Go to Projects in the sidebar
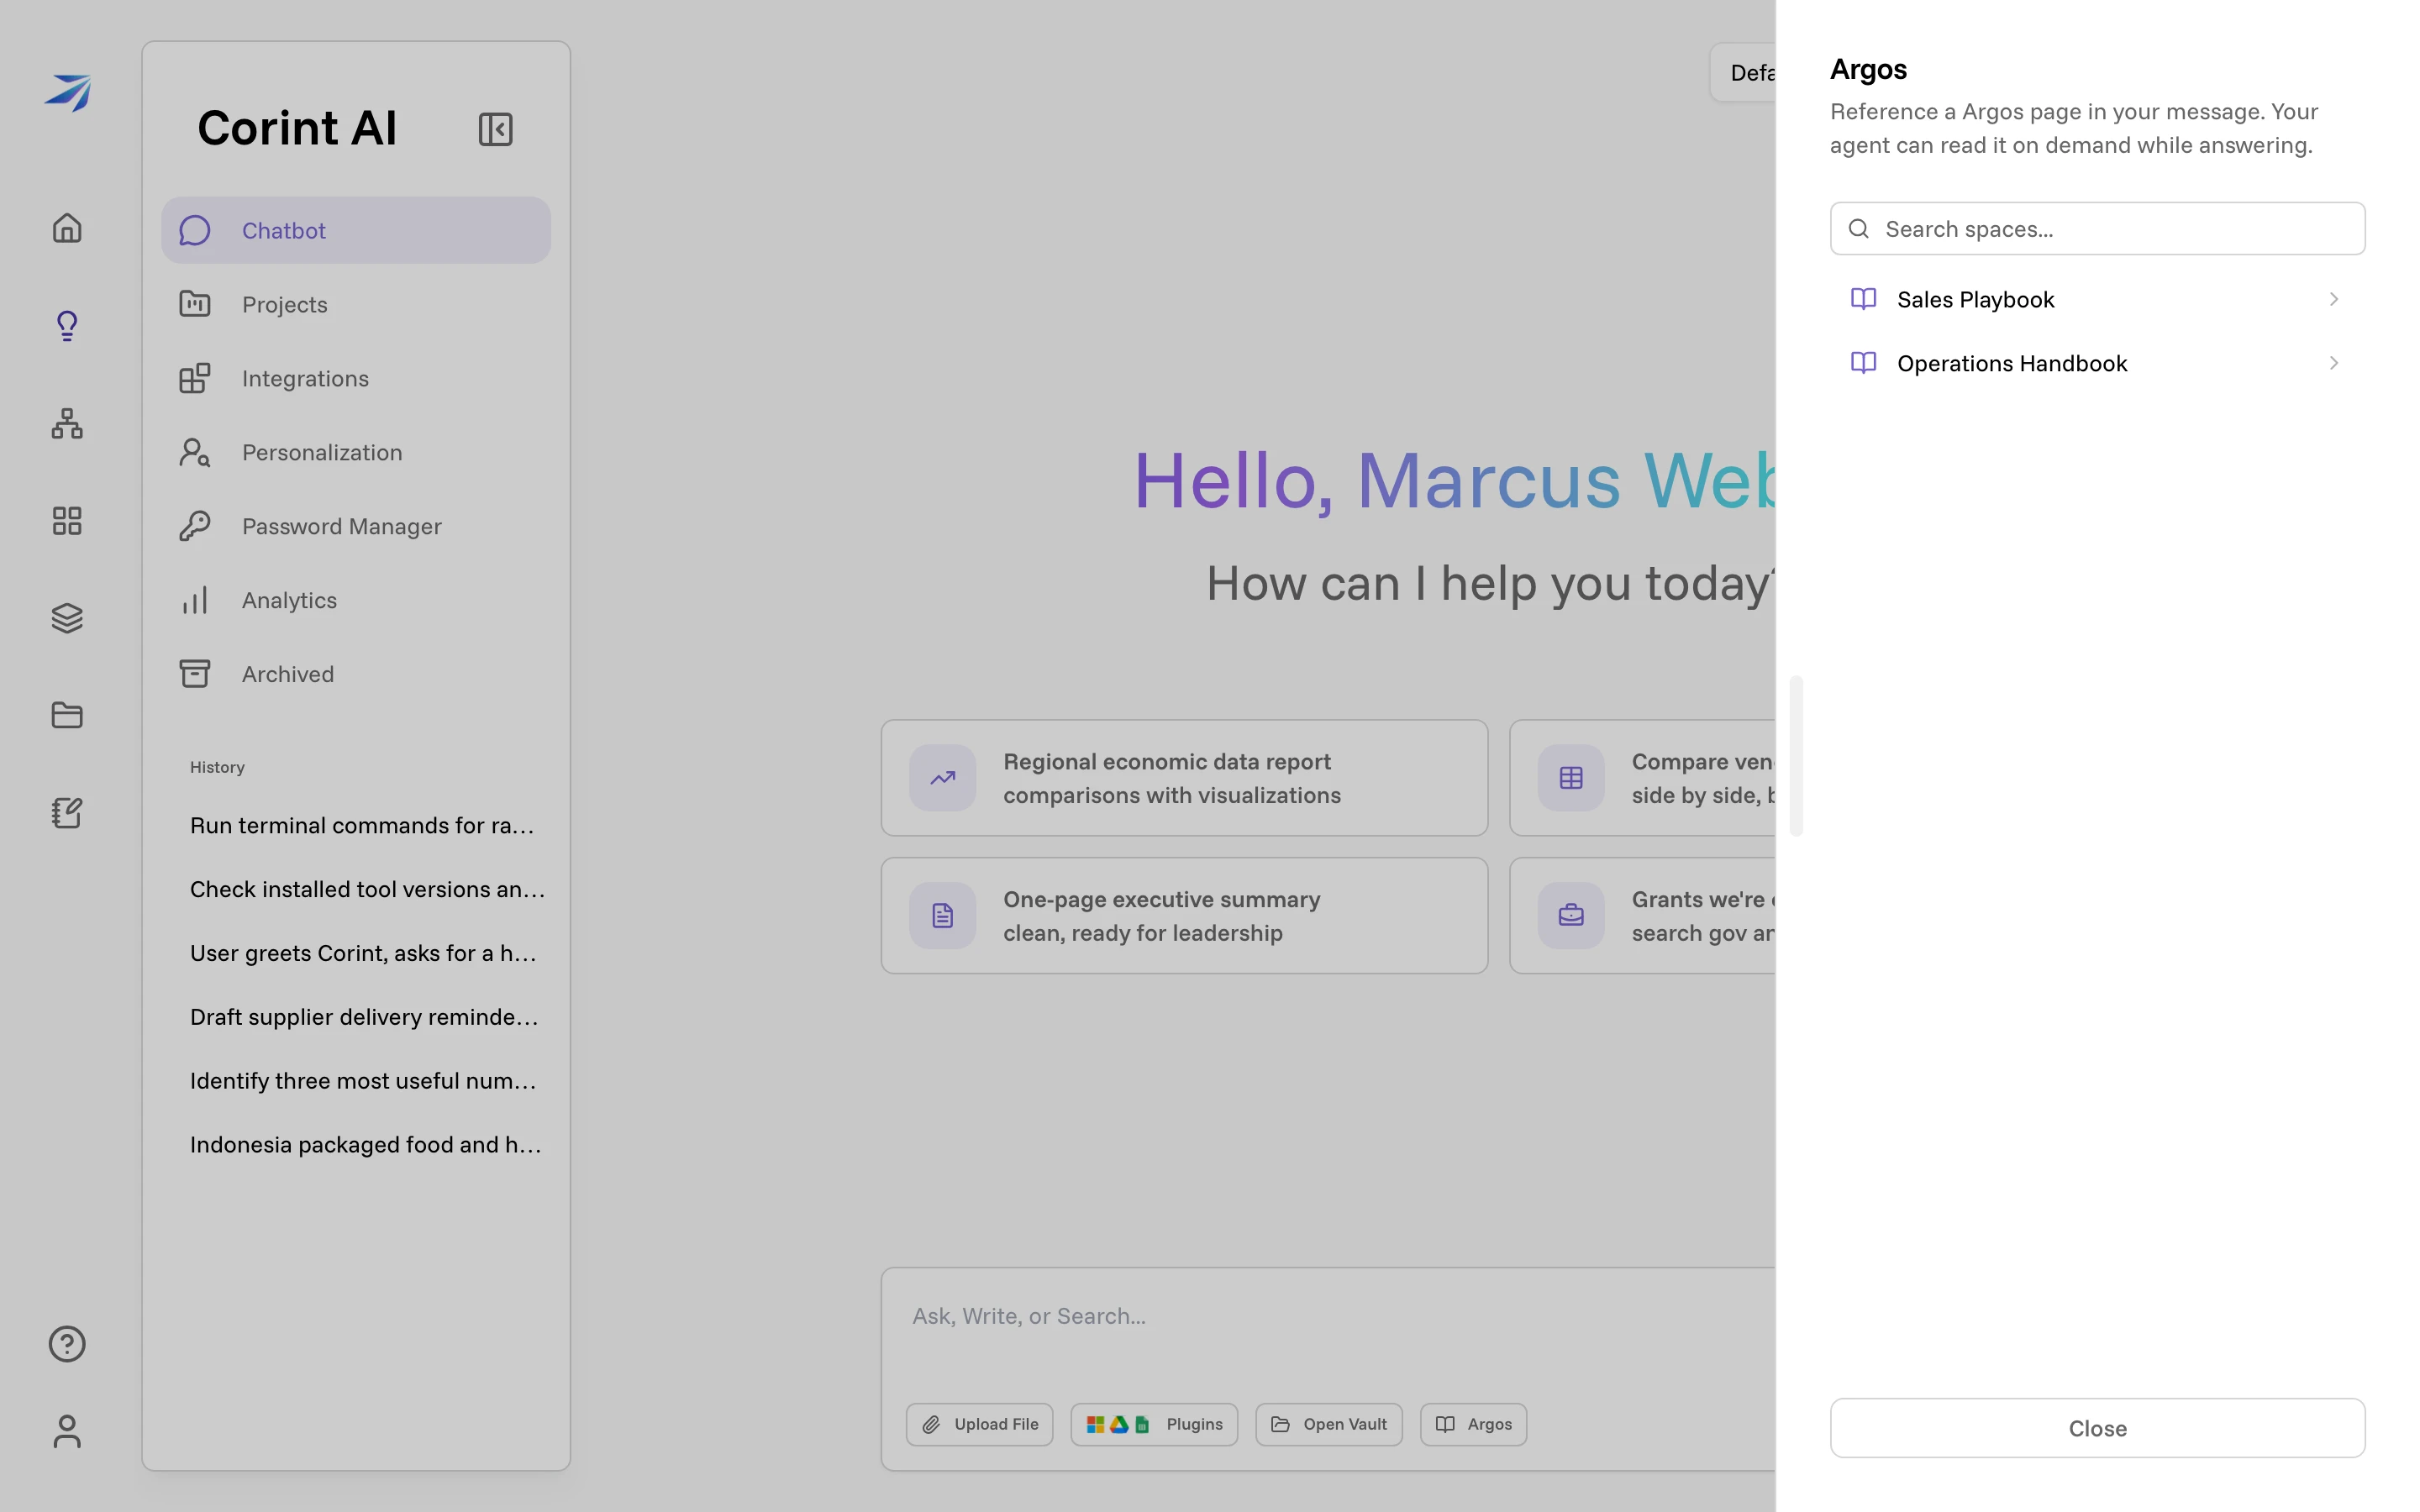The image size is (2420, 1512). [x=356, y=304]
